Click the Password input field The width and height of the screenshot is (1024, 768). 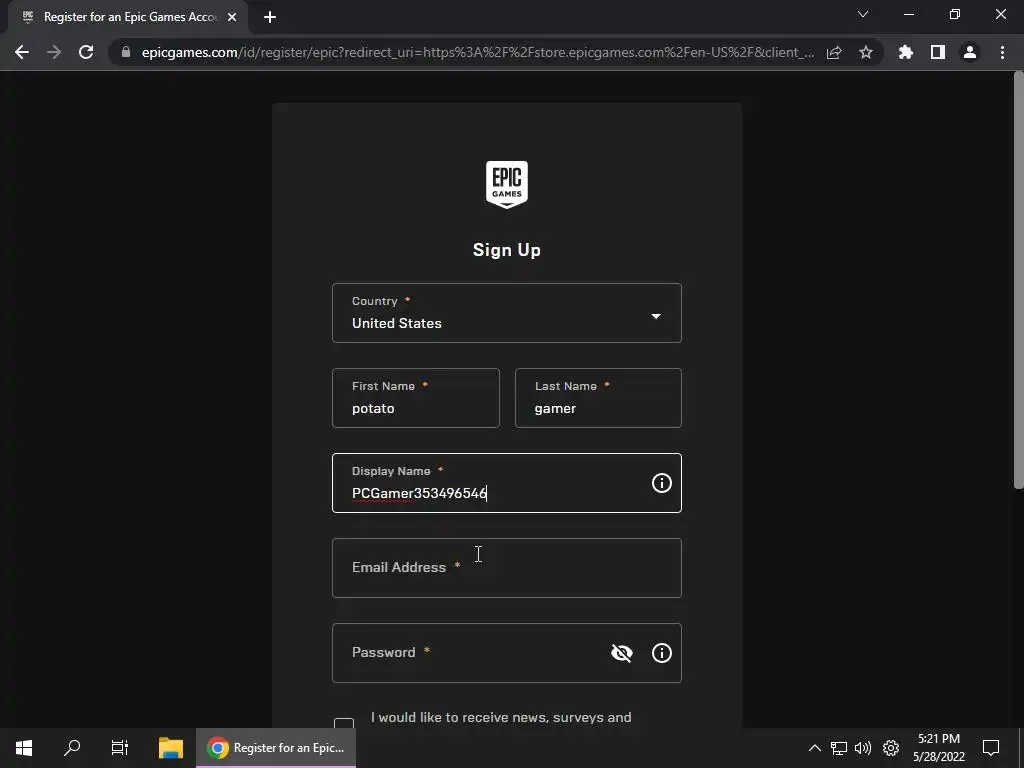point(507,652)
